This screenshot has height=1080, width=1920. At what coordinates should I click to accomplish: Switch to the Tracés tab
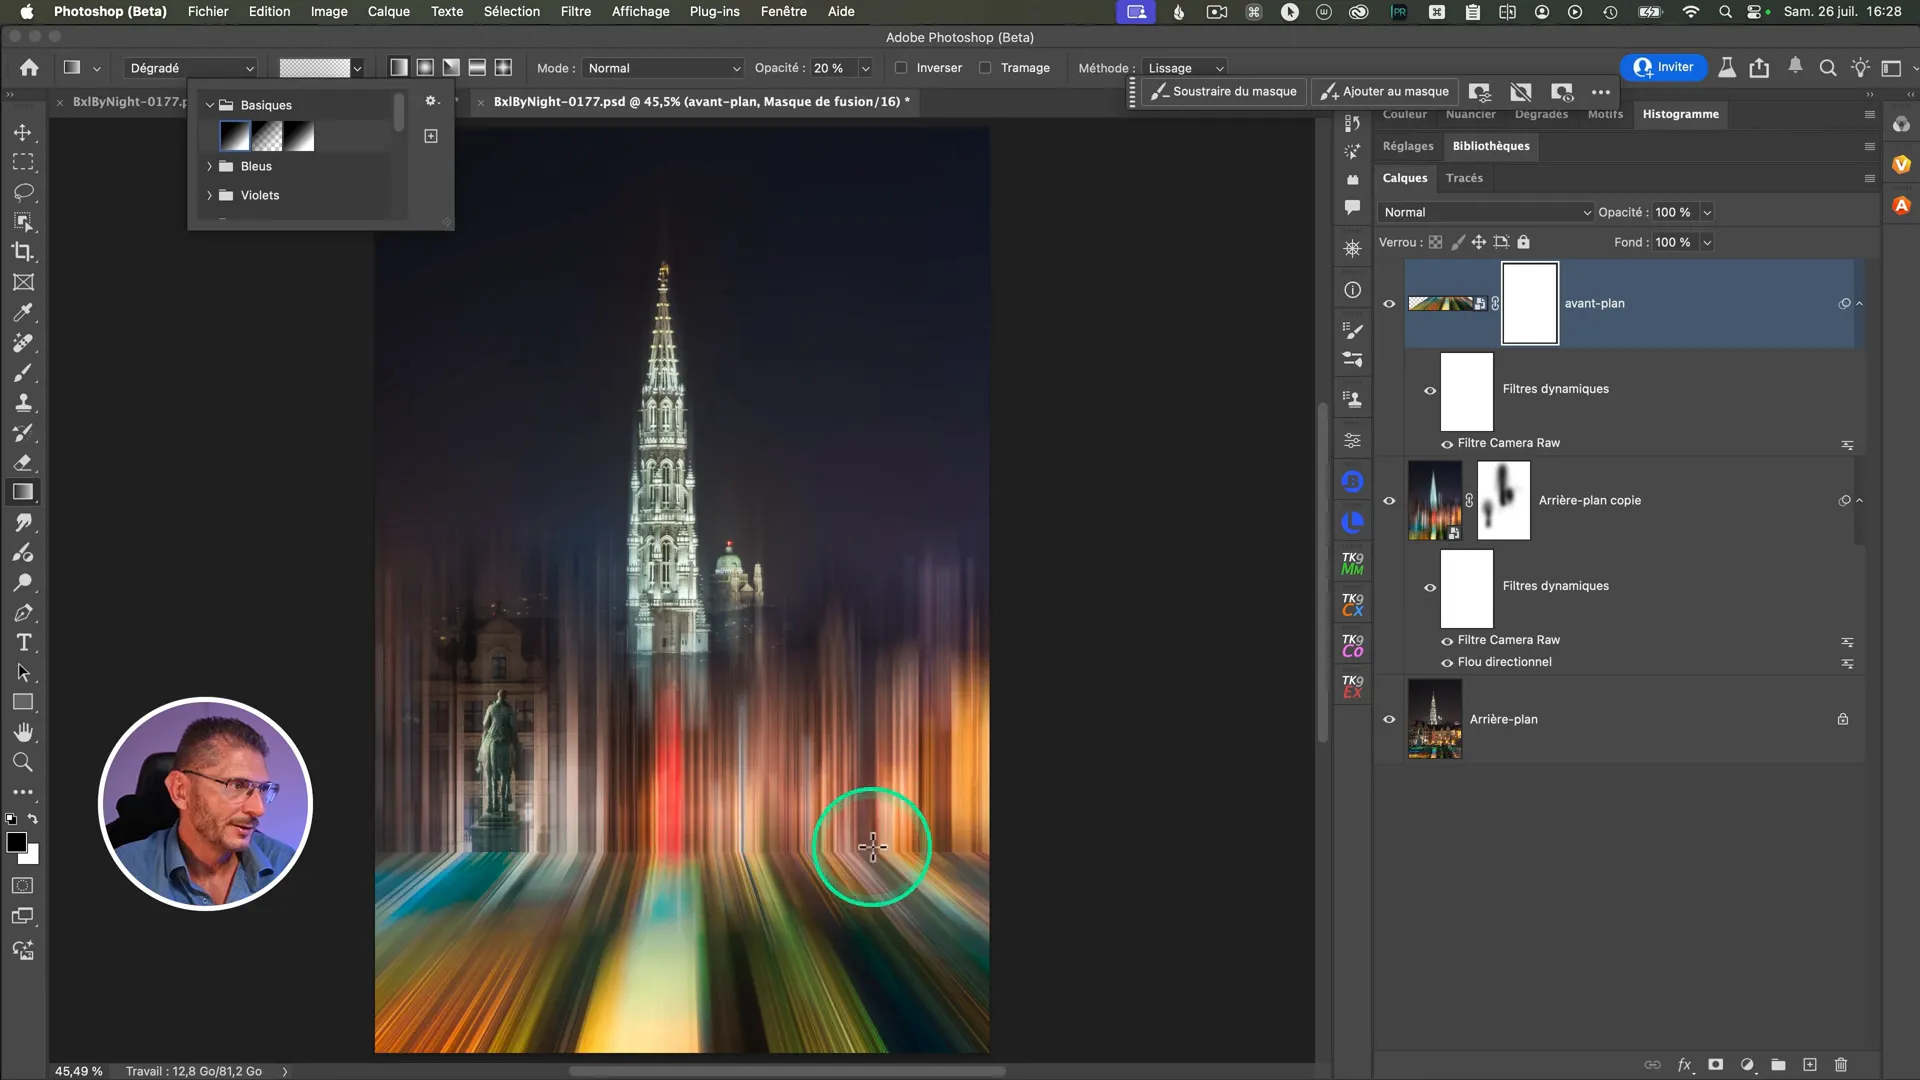[x=1464, y=178]
